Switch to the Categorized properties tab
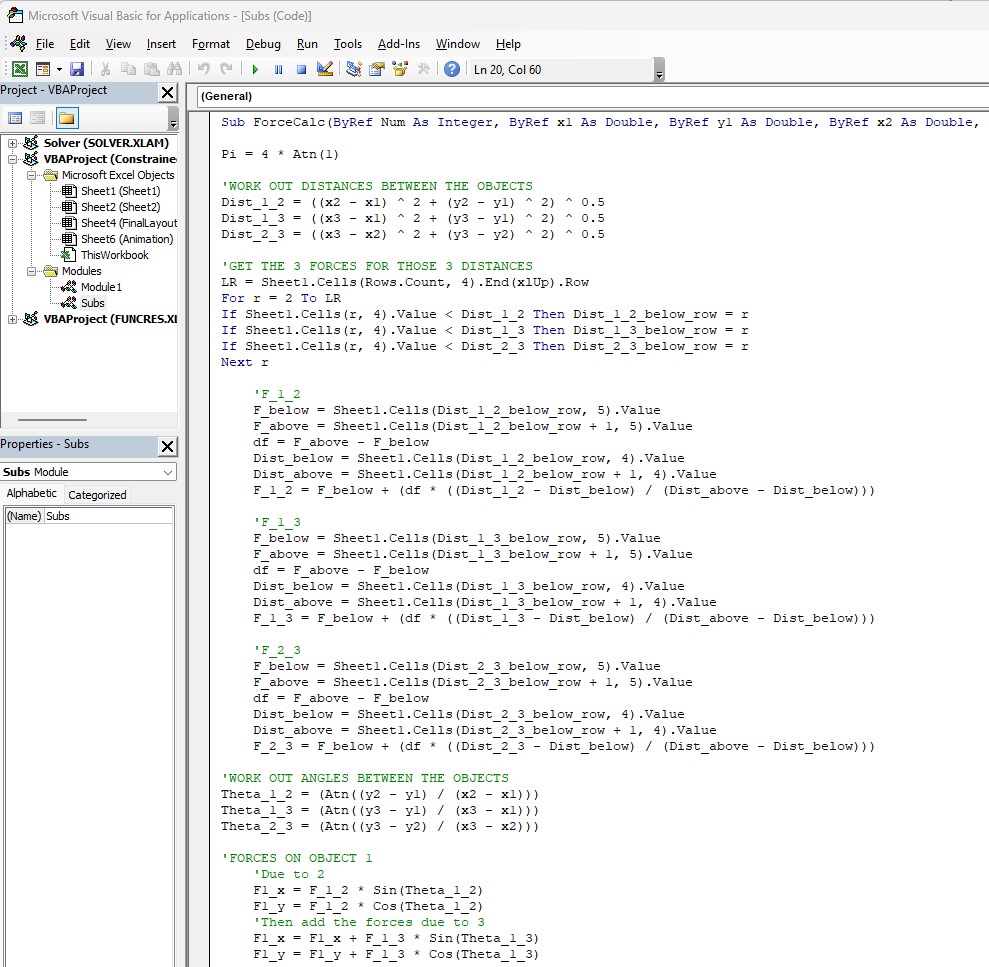The image size is (989, 967). pos(97,495)
